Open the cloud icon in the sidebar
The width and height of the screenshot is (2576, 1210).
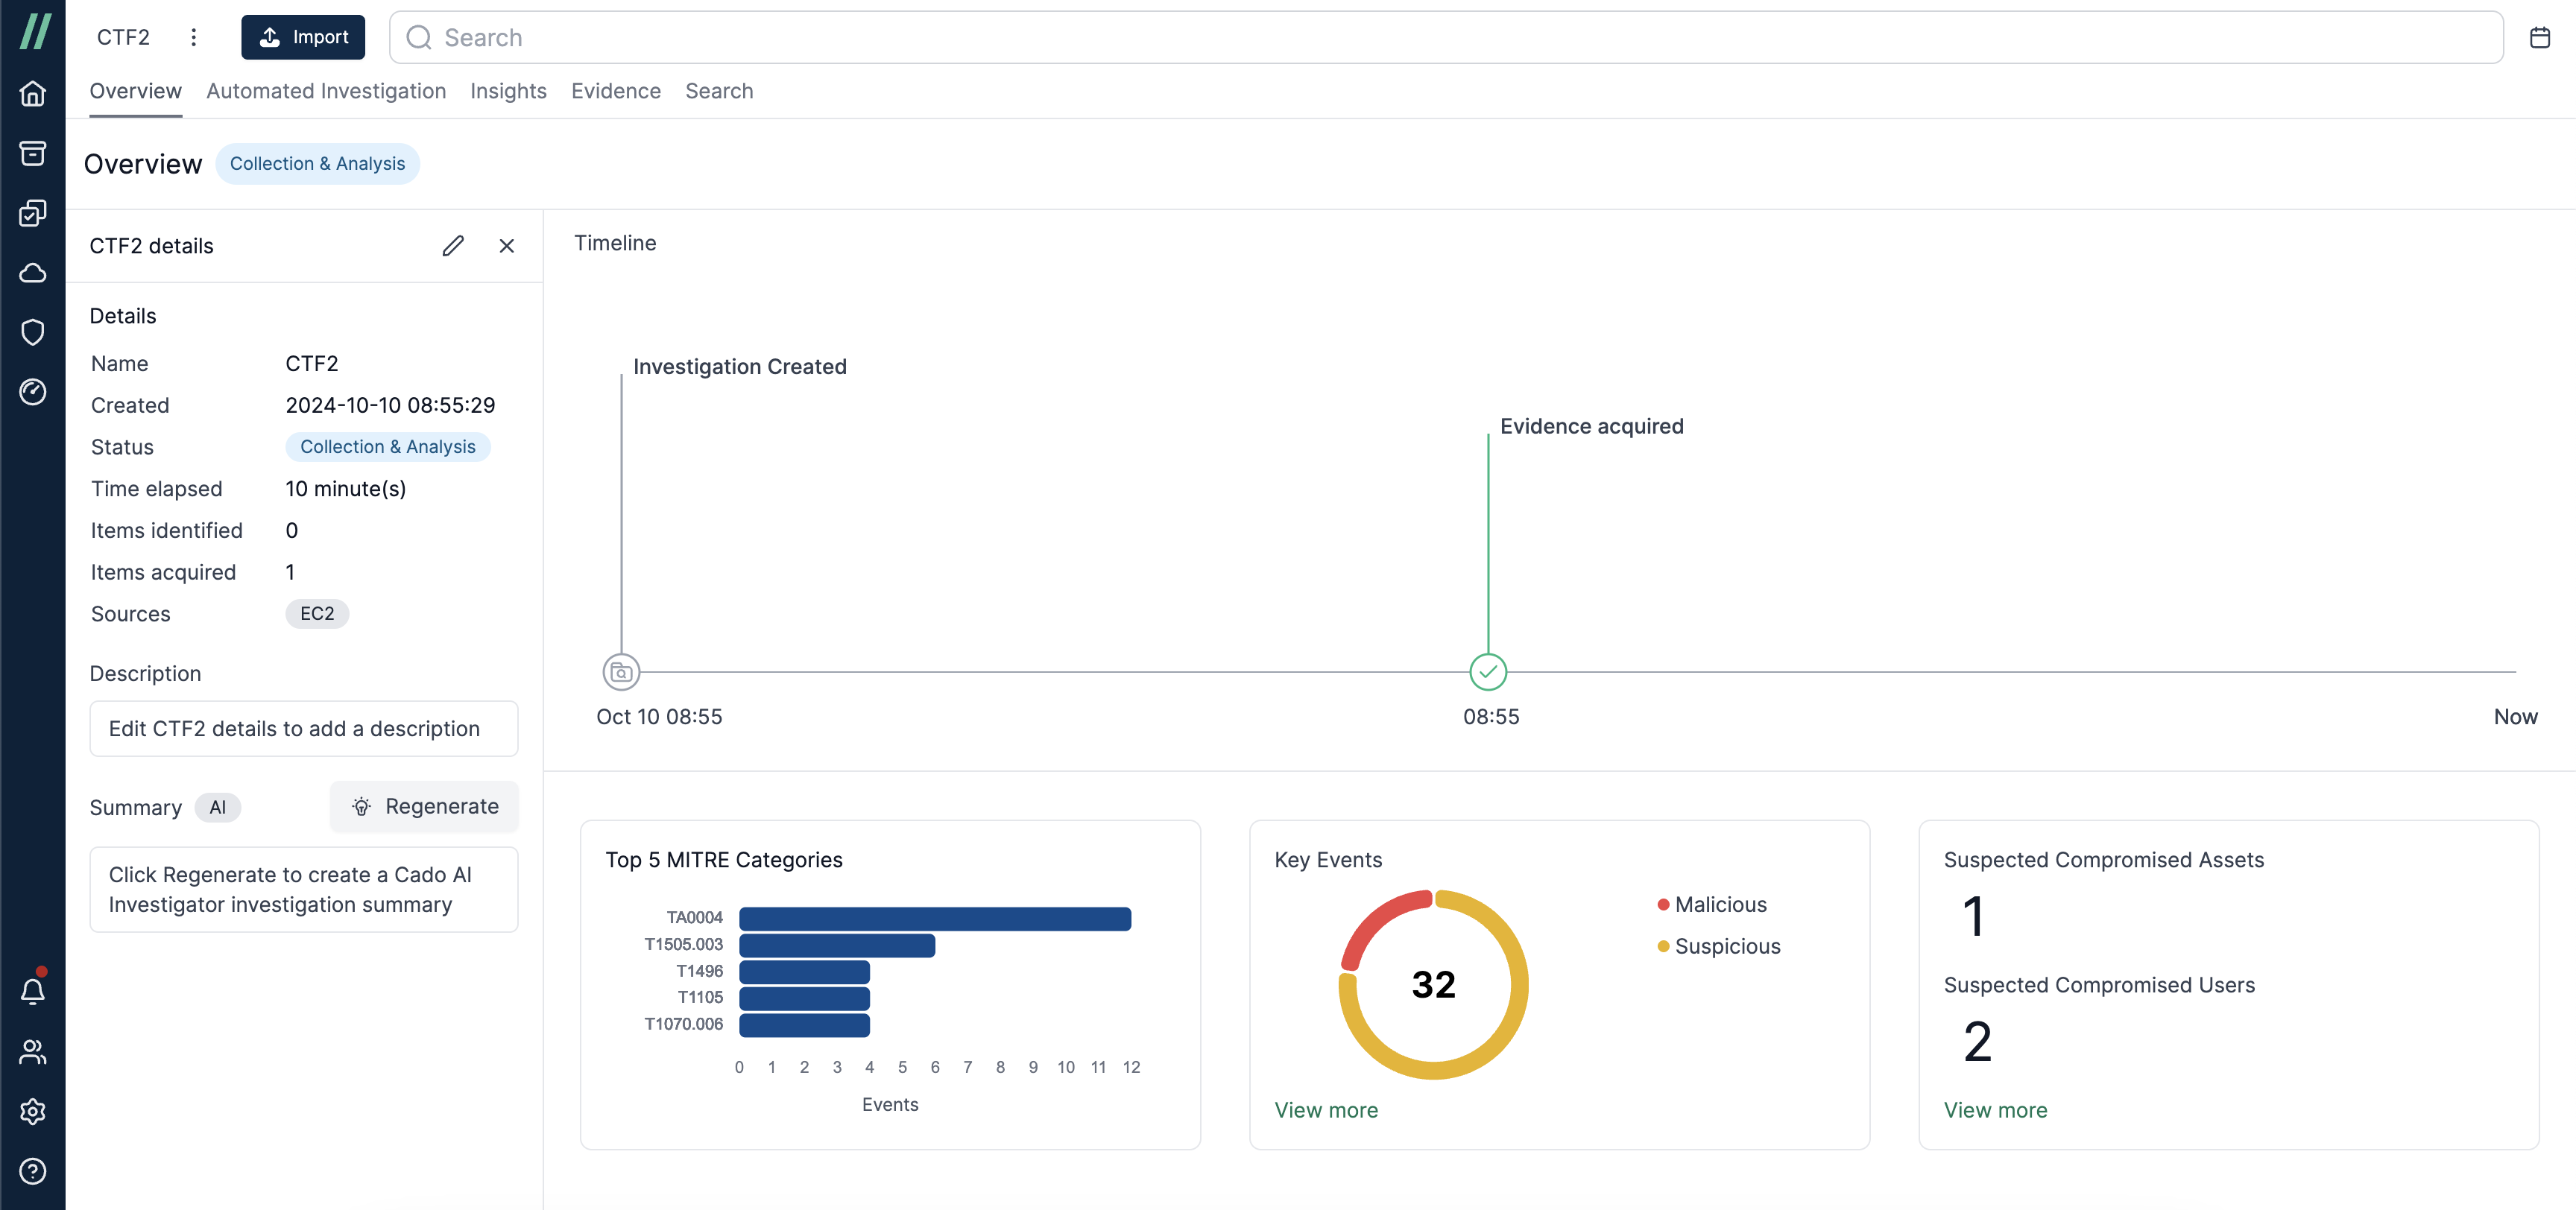coord(33,273)
